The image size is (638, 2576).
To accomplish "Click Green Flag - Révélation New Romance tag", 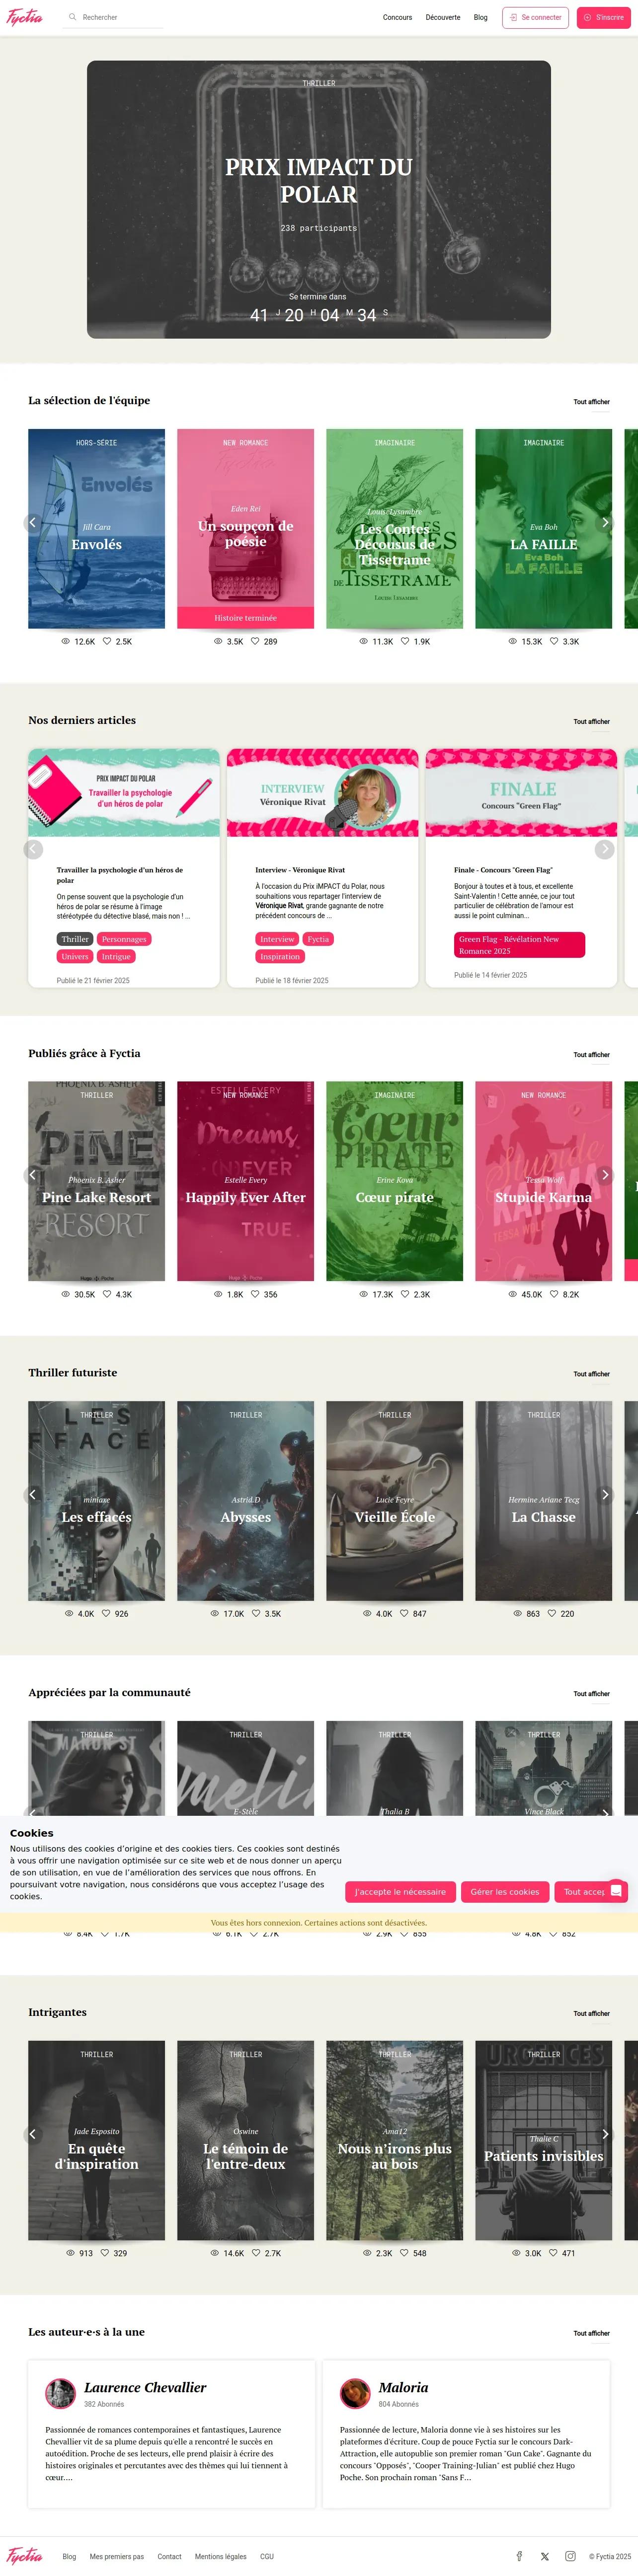I will pos(519,945).
